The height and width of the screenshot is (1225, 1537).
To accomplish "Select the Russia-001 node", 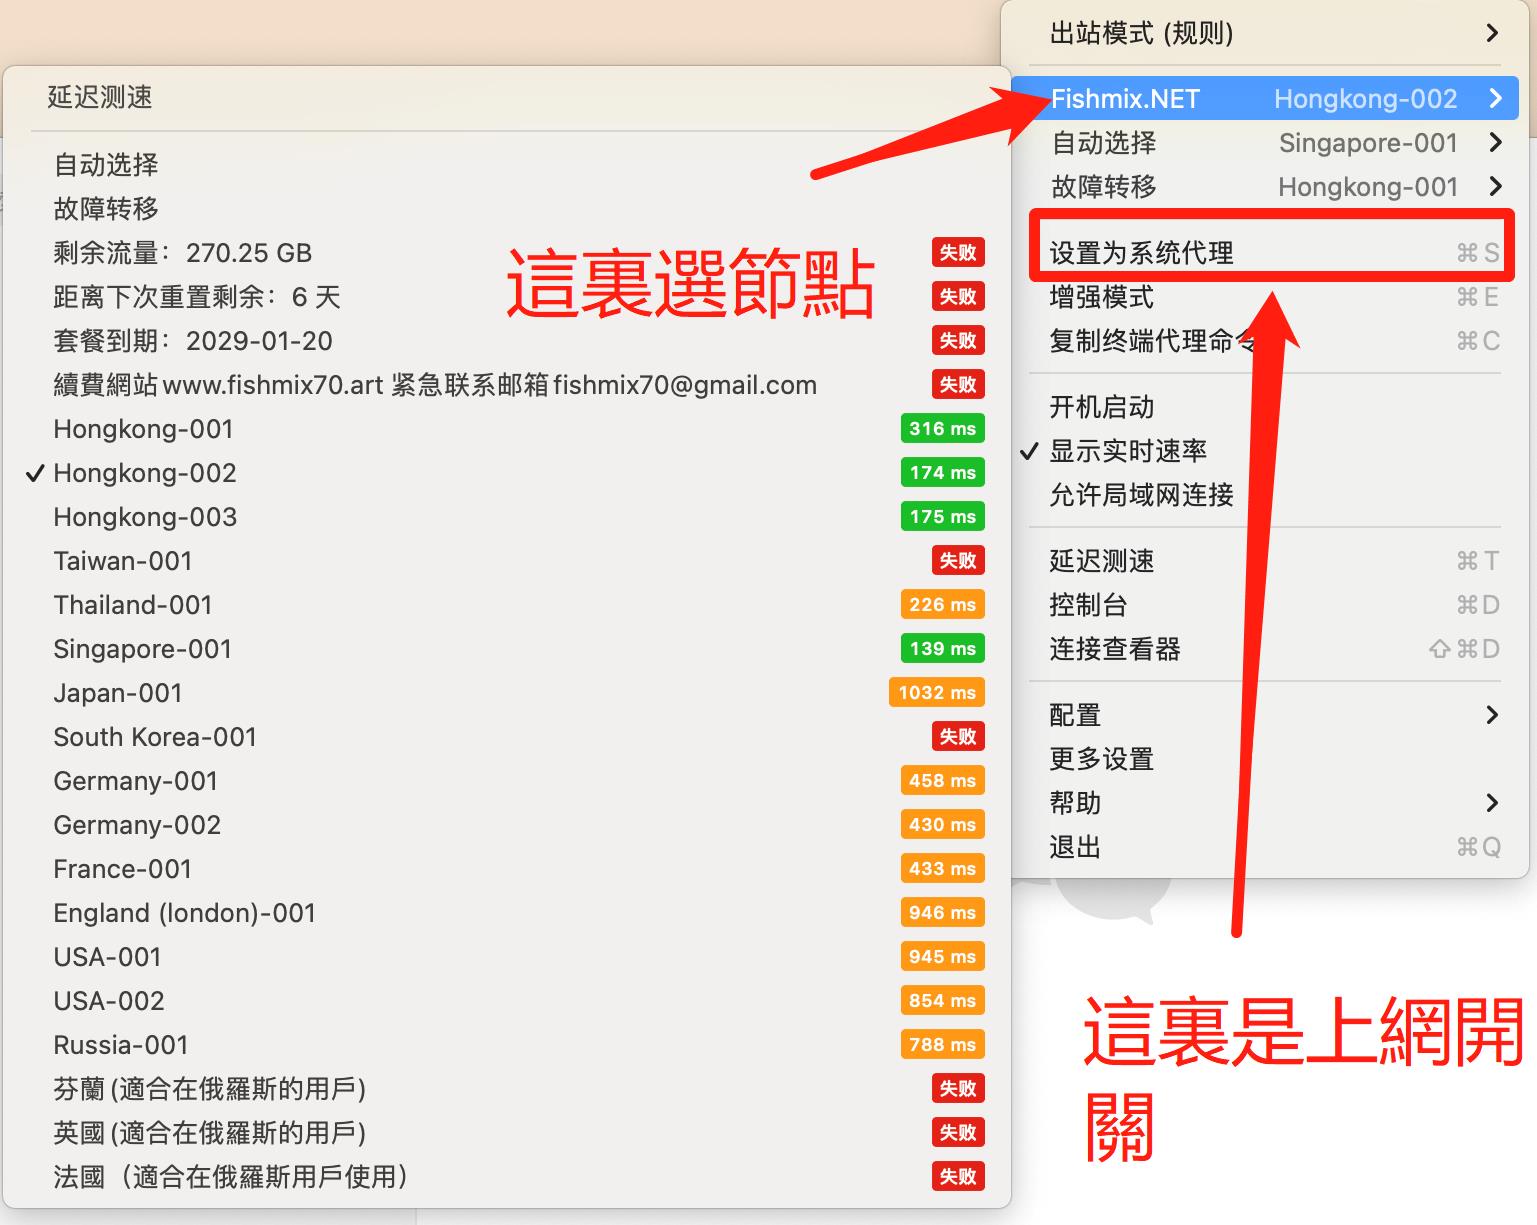I will point(506,1045).
